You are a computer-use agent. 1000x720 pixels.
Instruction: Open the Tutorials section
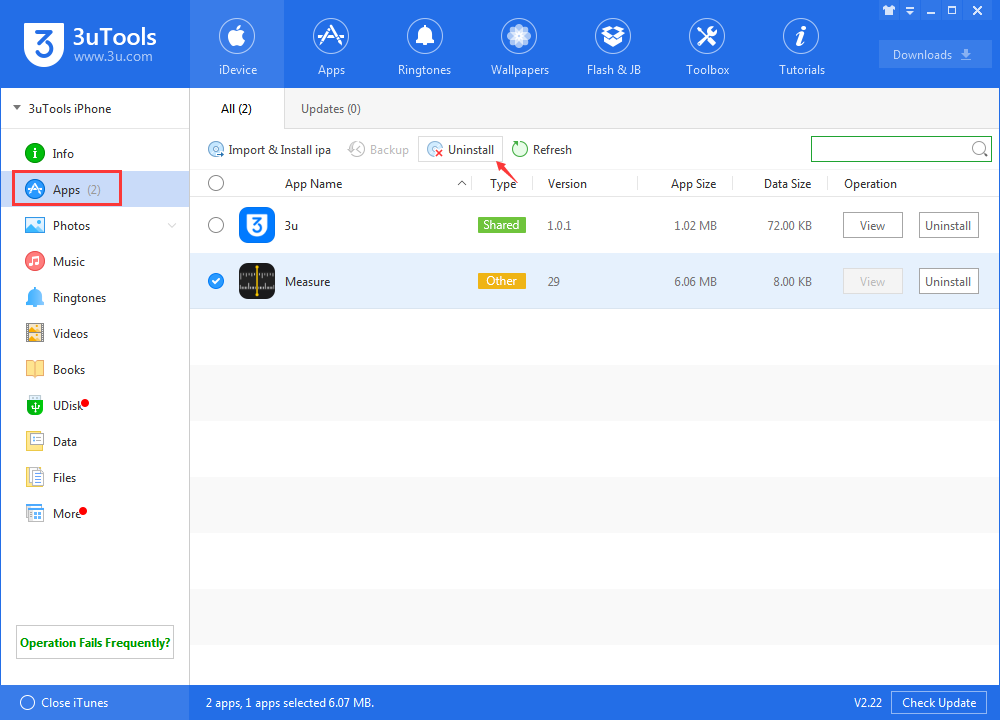(801, 45)
